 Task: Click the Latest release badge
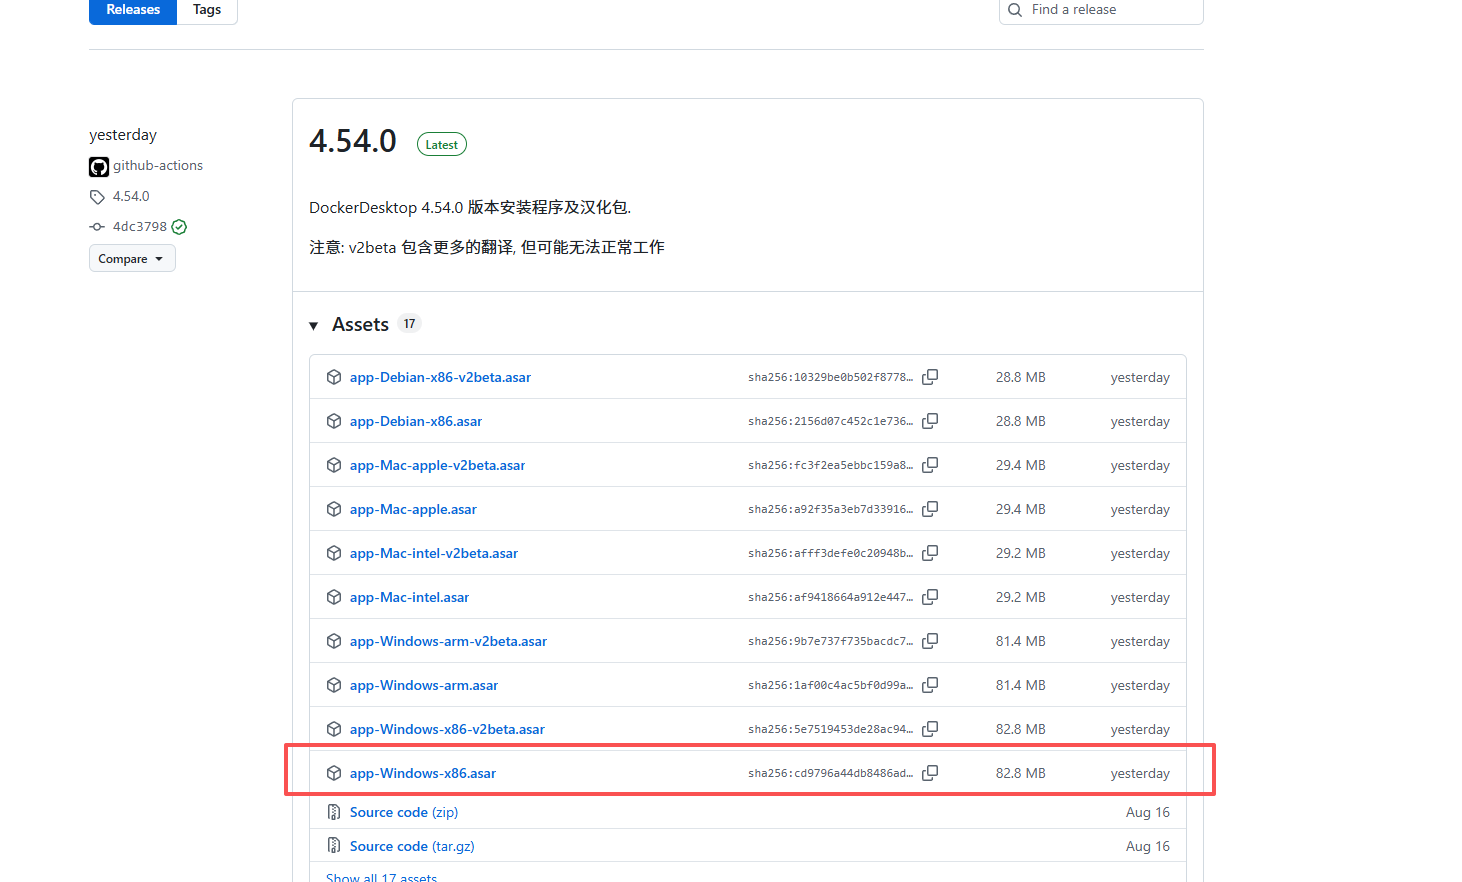click(442, 145)
